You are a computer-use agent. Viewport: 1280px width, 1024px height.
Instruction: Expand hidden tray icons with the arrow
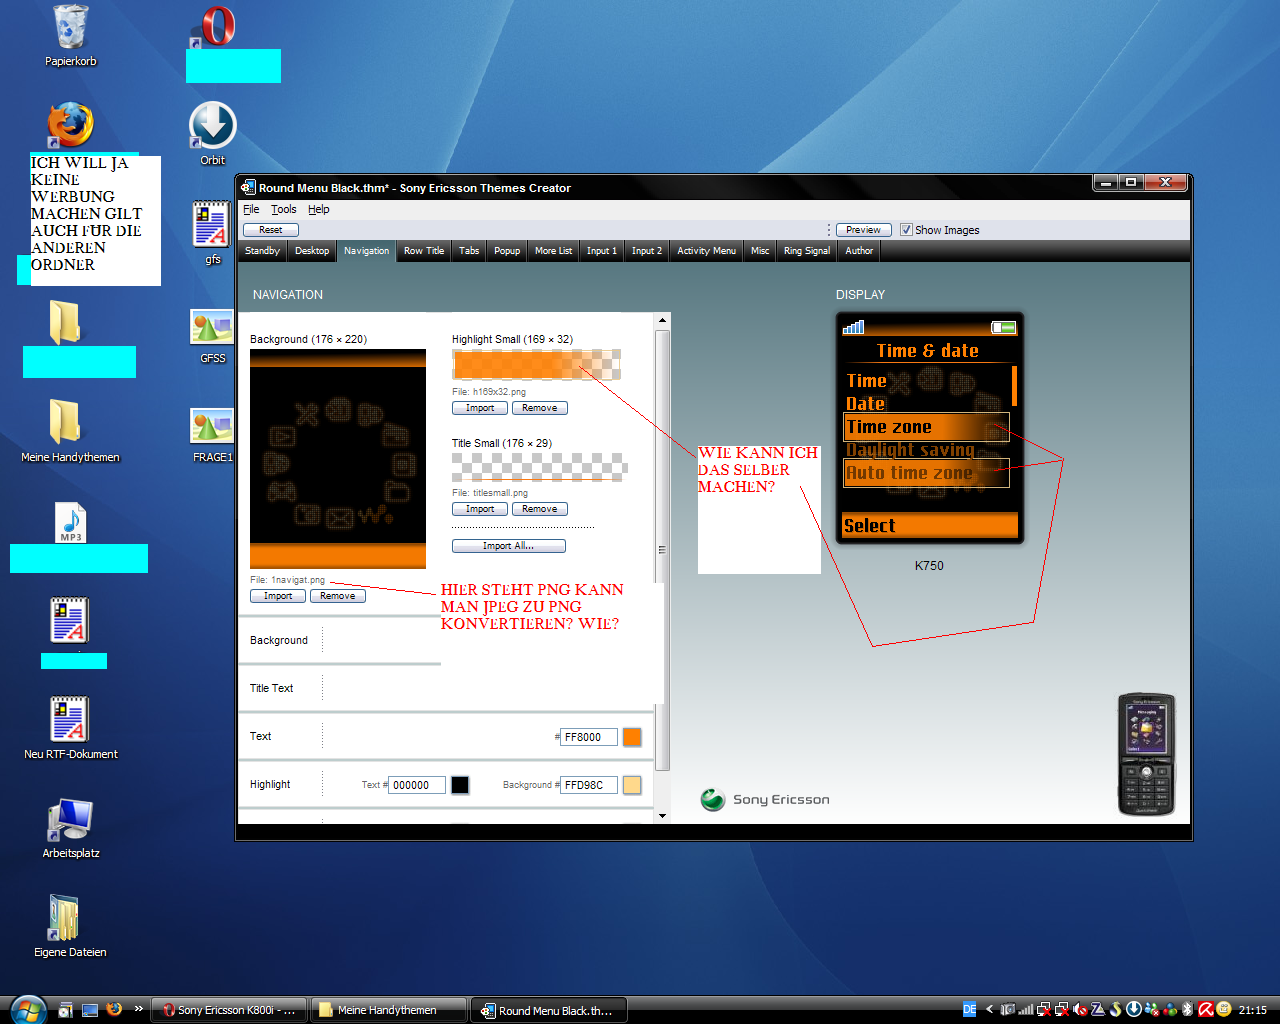pyautogui.click(x=989, y=1010)
